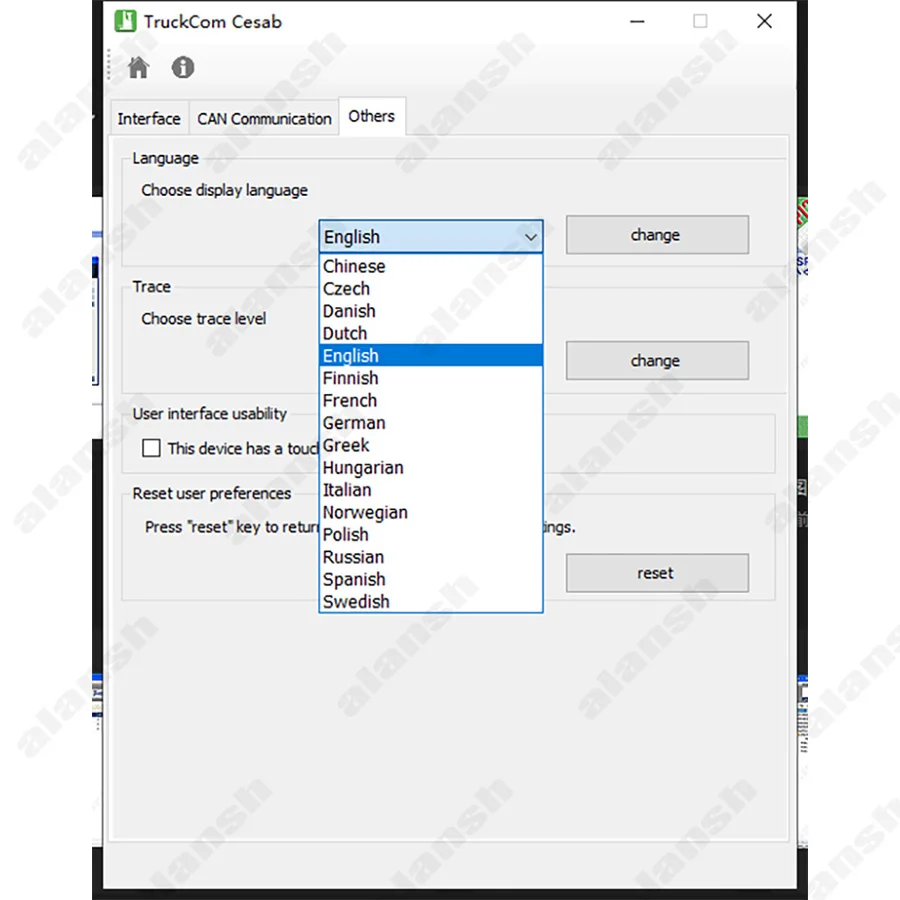Click the change button for language
Image resolution: width=900 pixels, height=900 pixels.
click(657, 235)
